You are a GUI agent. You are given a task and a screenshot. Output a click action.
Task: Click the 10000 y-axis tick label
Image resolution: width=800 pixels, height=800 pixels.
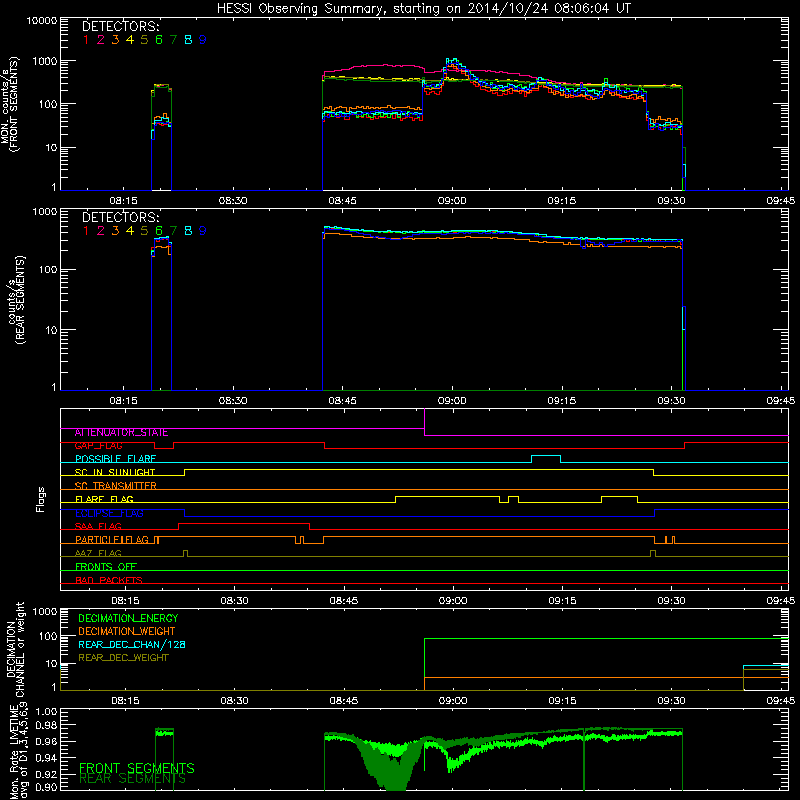[41, 20]
